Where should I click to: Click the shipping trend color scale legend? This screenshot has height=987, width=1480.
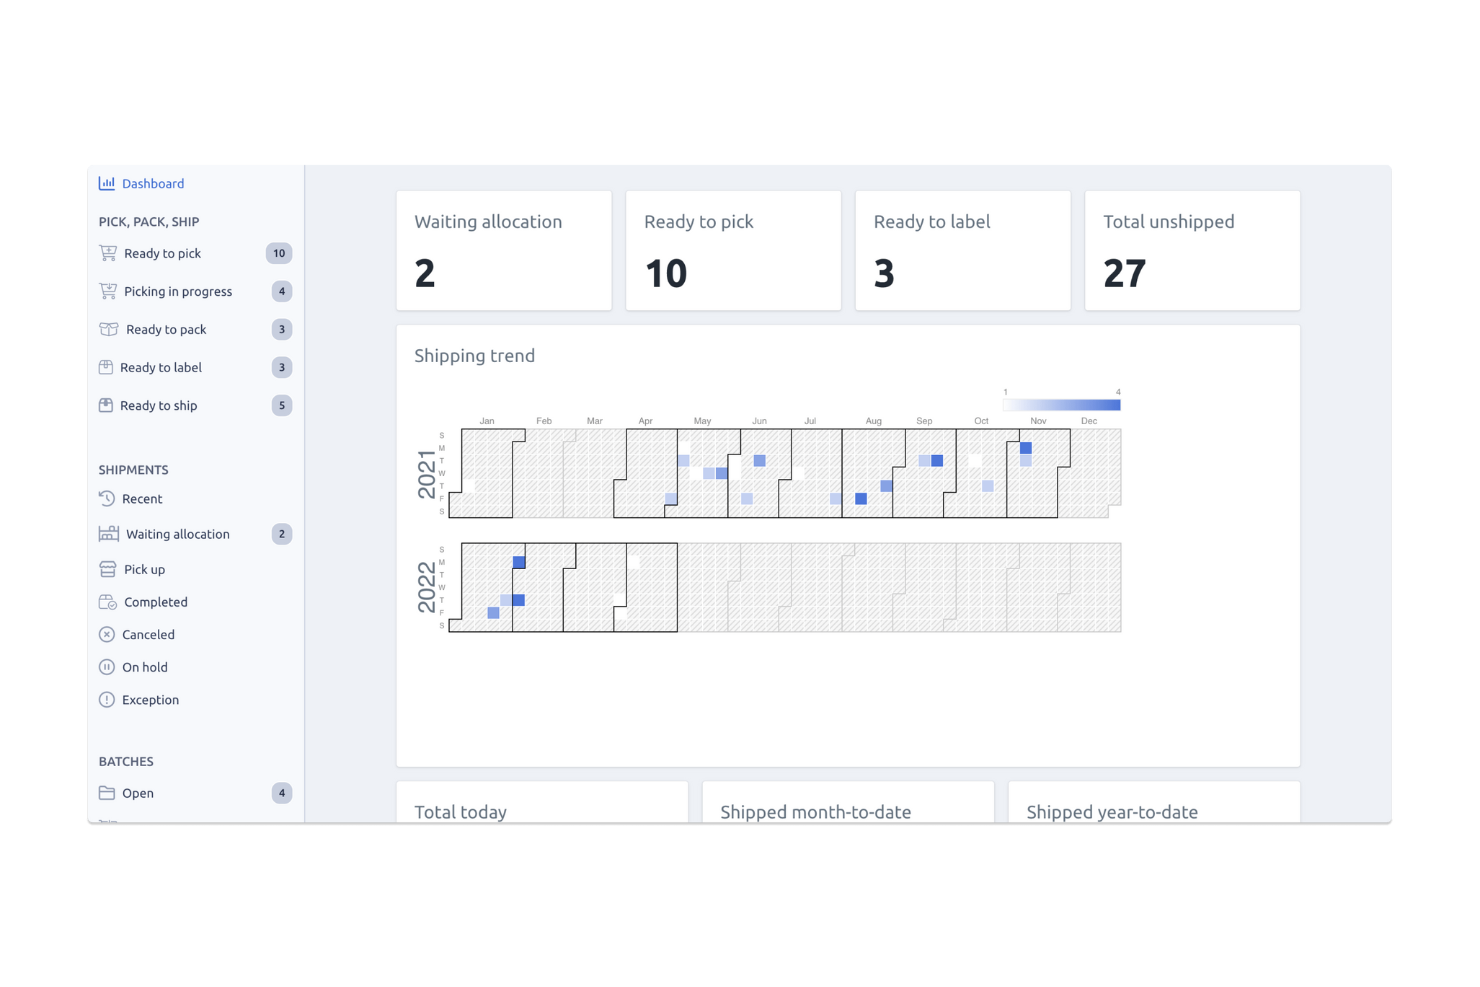click(x=1061, y=405)
